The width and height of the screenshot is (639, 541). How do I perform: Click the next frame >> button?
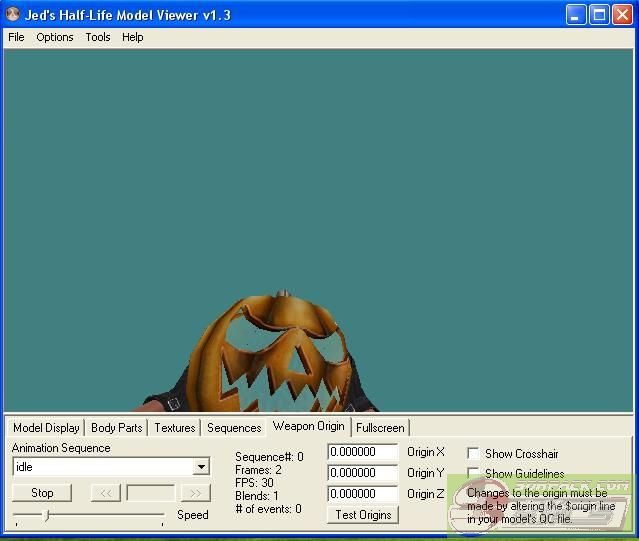pyautogui.click(x=196, y=493)
